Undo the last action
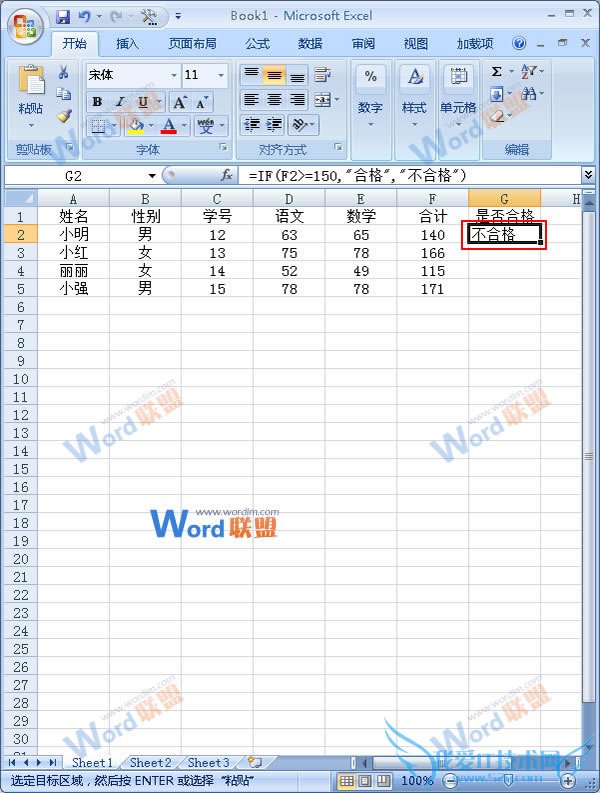 [x=84, y=17]
